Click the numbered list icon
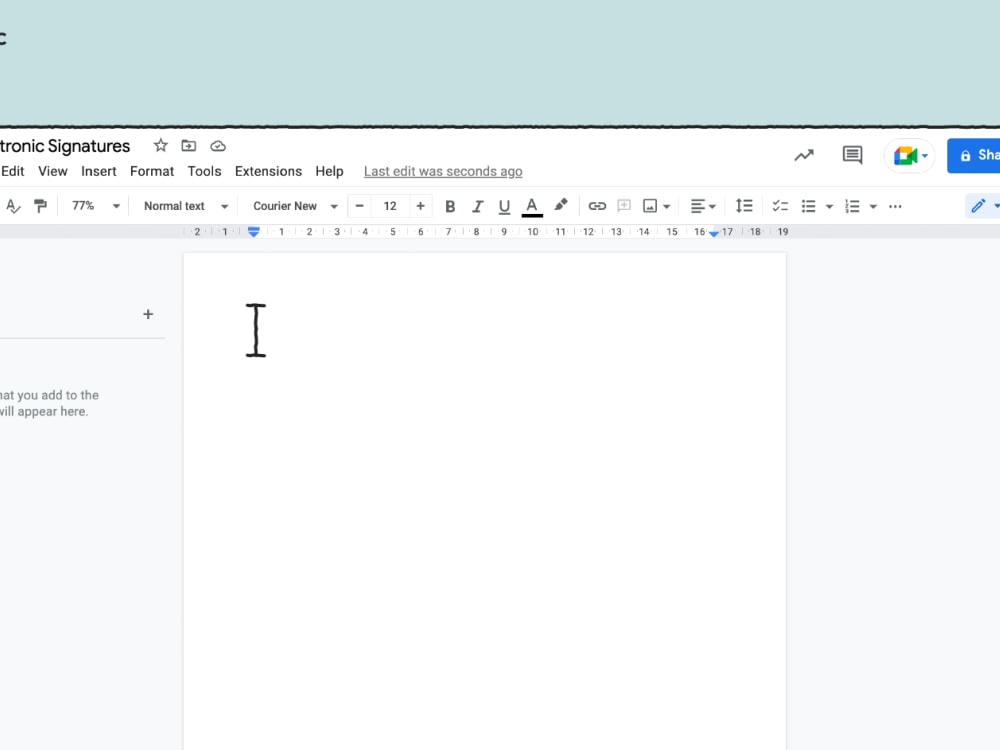This screenshot has width=1000, height=750. [x=853, y=206]
